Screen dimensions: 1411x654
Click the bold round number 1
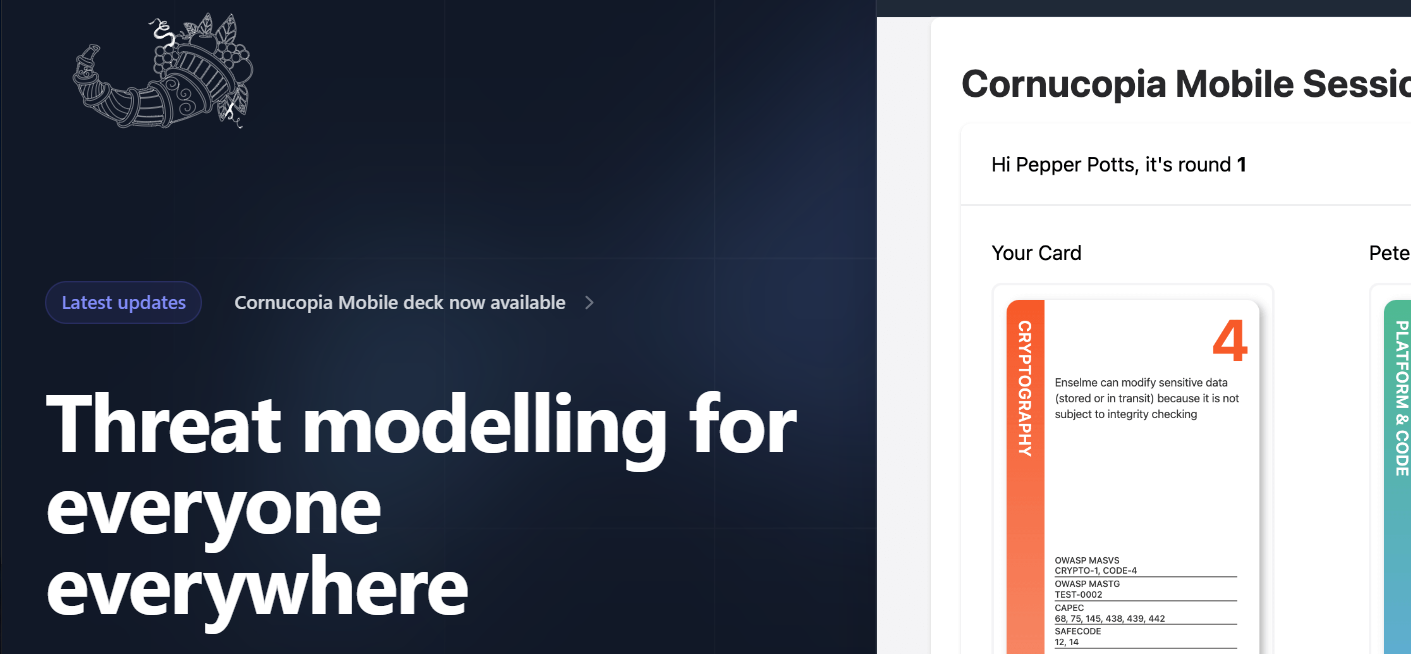[1241, 165]
